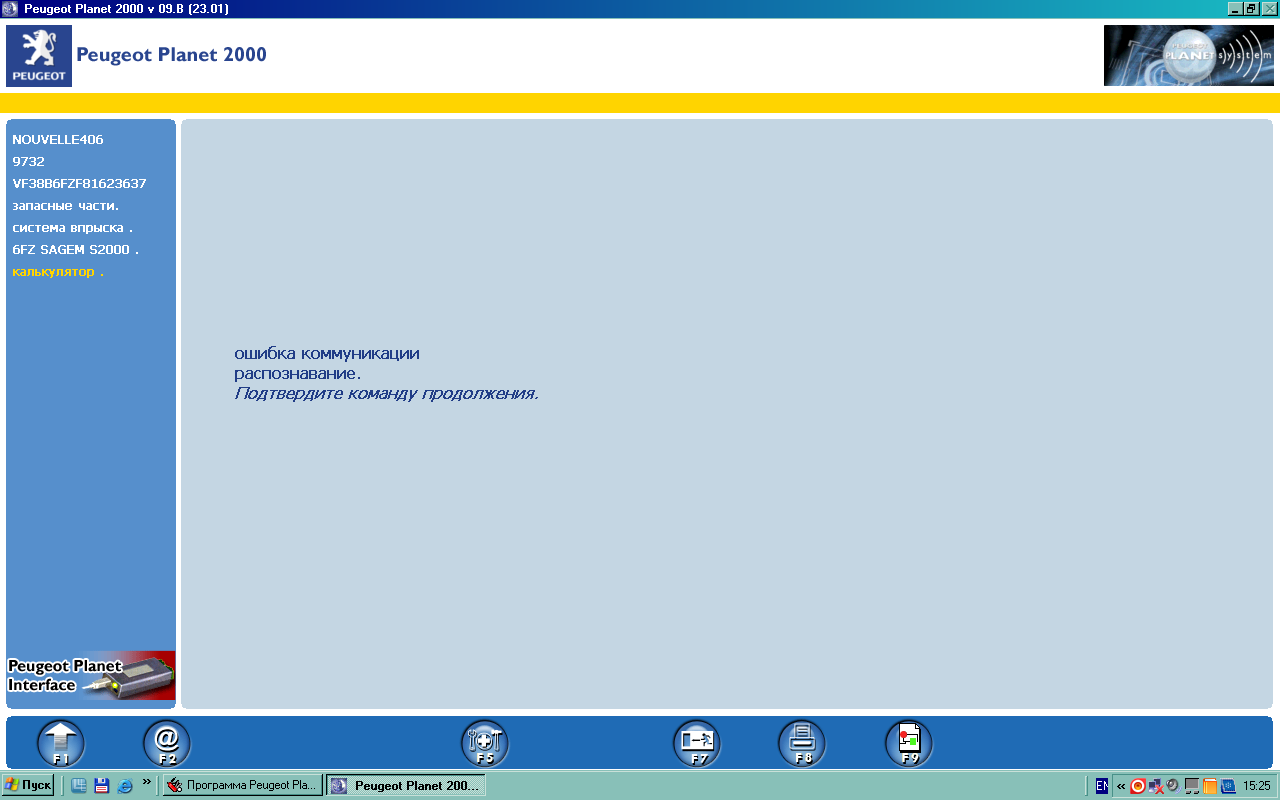Click orange folder tray icon
This screenshot has width=1280, height=800.
coord(1210,786)
